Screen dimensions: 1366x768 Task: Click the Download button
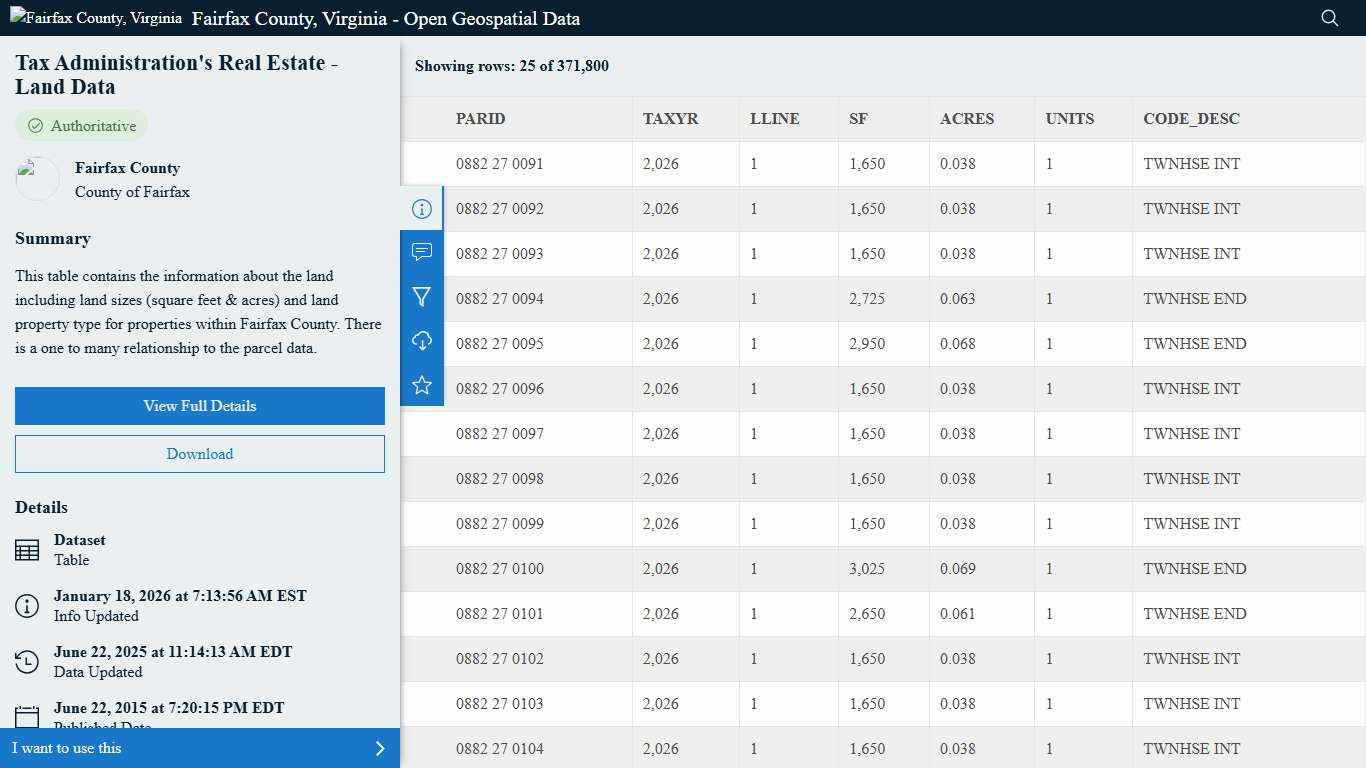coord(199,454)
